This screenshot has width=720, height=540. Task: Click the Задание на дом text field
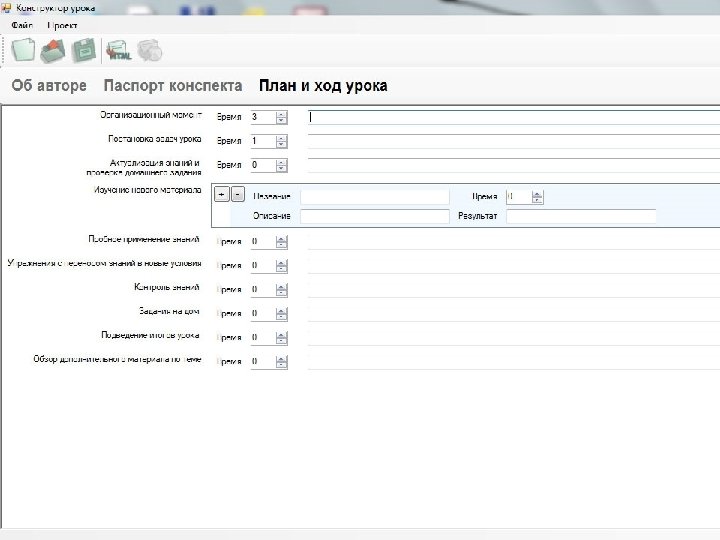coord(514,313)
